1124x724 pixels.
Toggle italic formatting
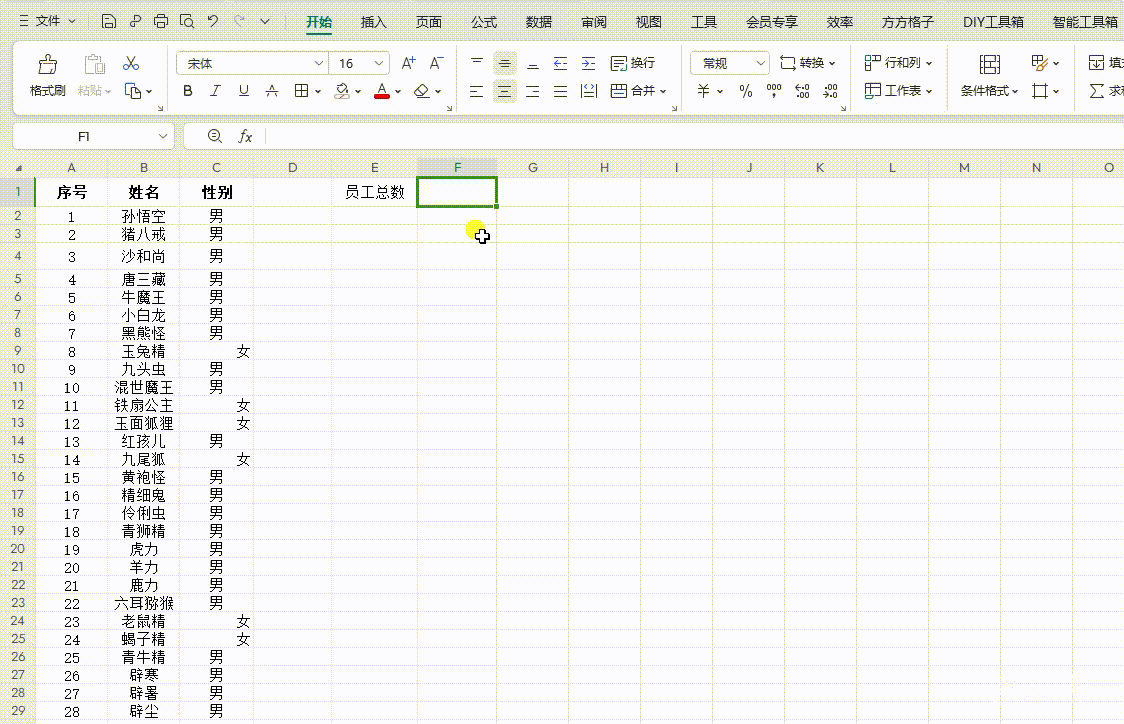coord(215,91)
